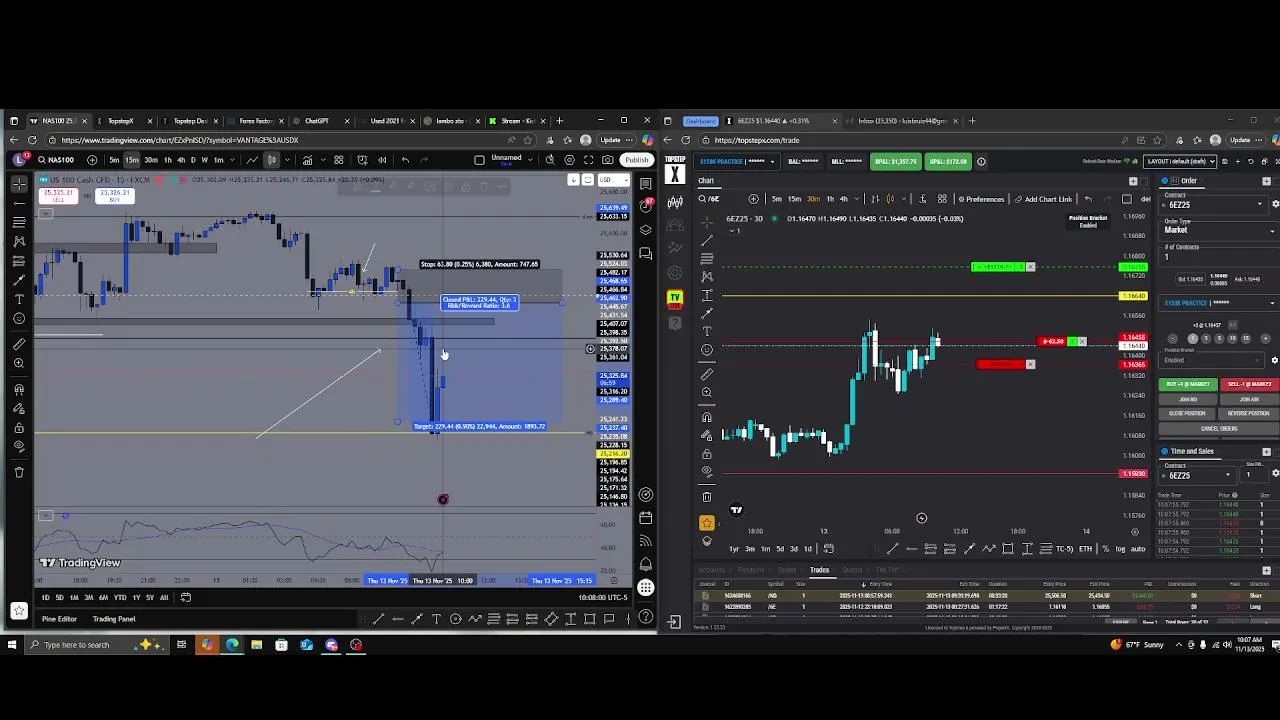Viewport: 1280px width, 720px height.
Task: Click SELL -1 @ MARKET button
Action: pyautogui.click(x=1250, y=384)
